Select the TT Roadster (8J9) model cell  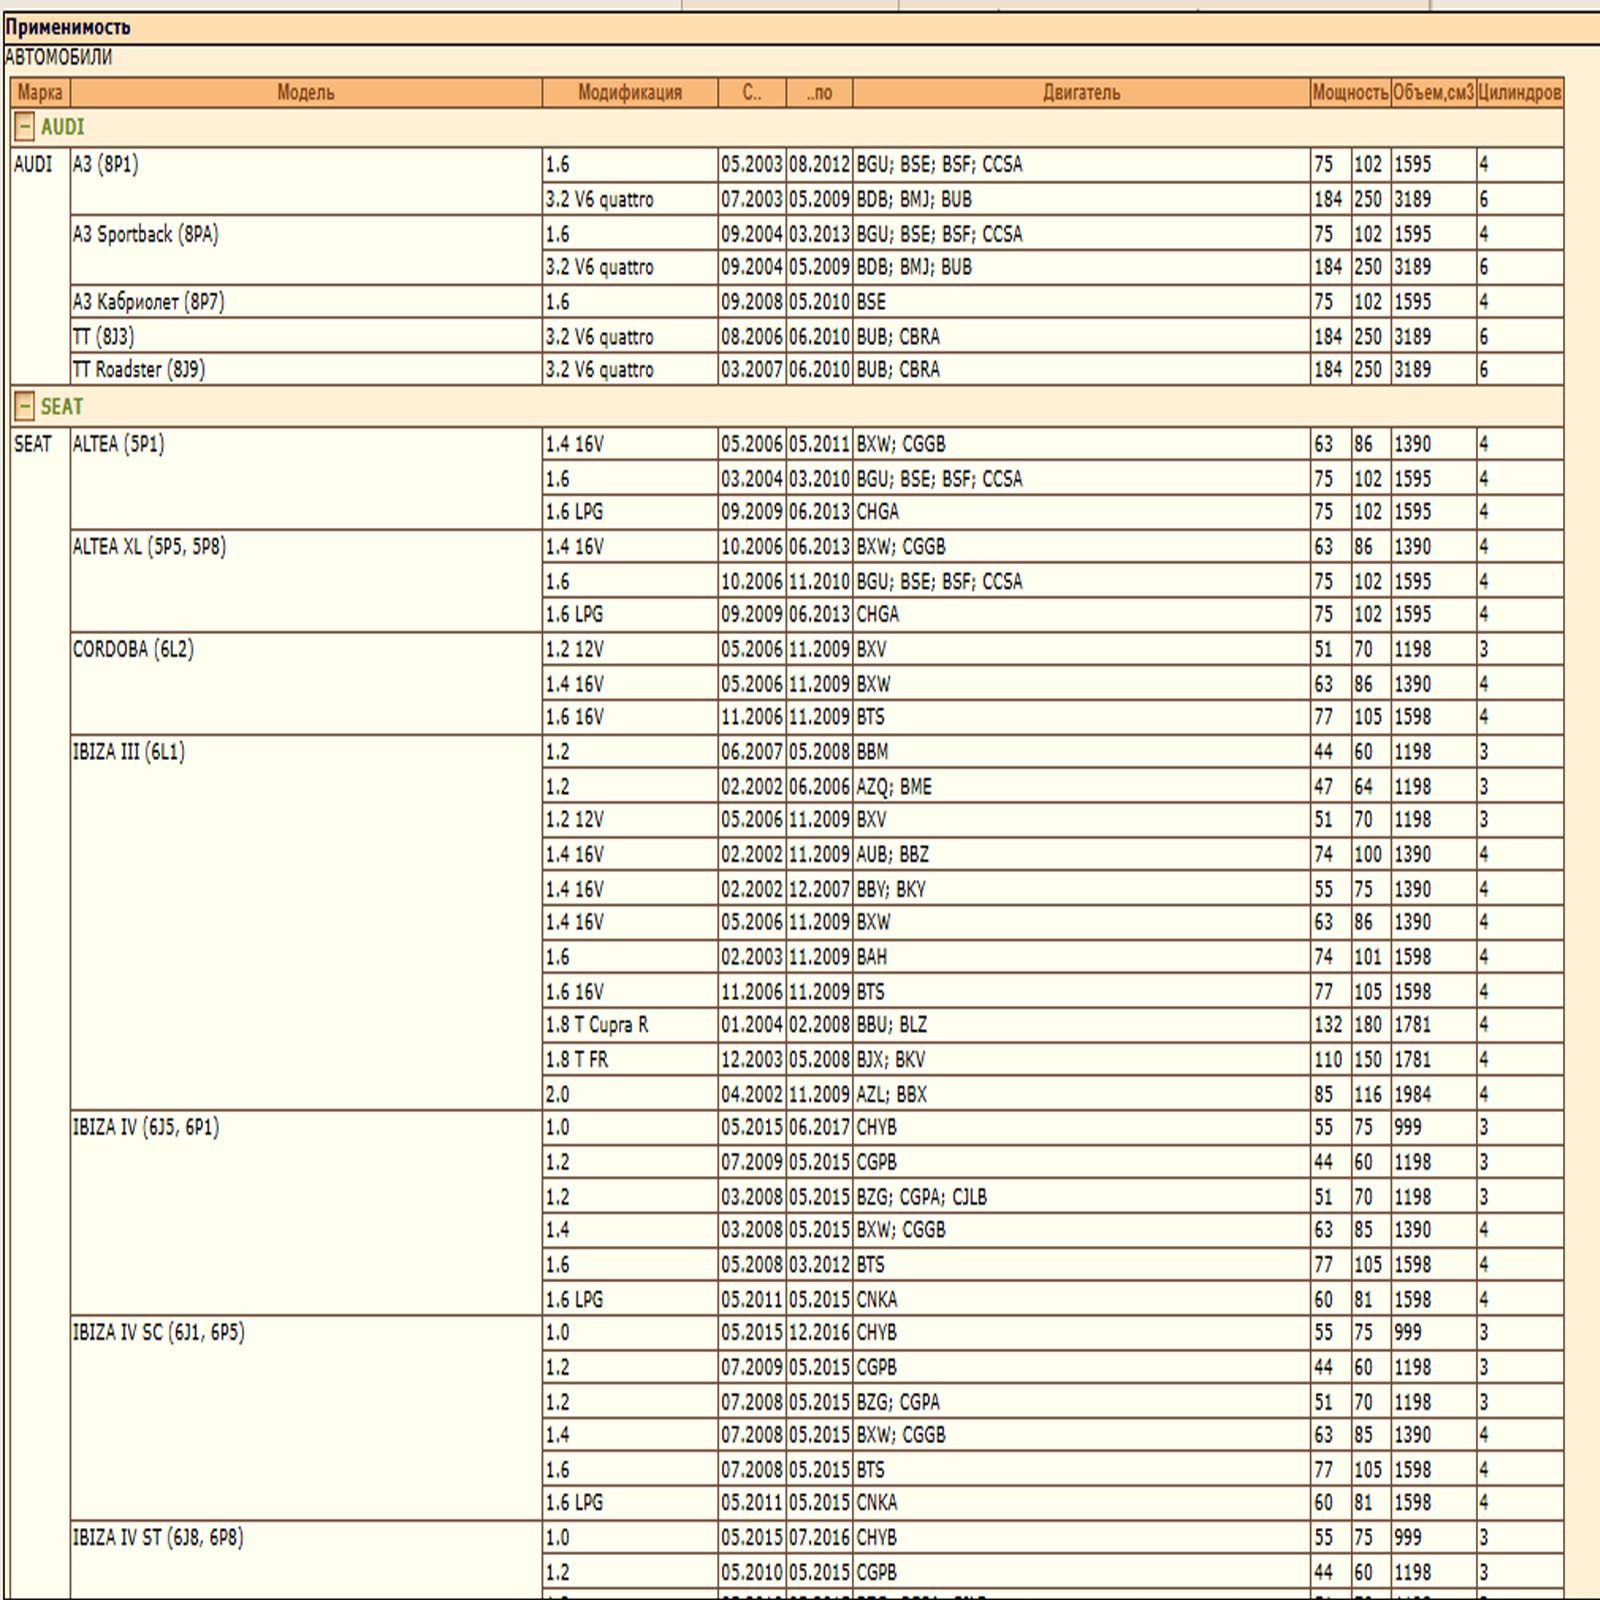(138, 370)
